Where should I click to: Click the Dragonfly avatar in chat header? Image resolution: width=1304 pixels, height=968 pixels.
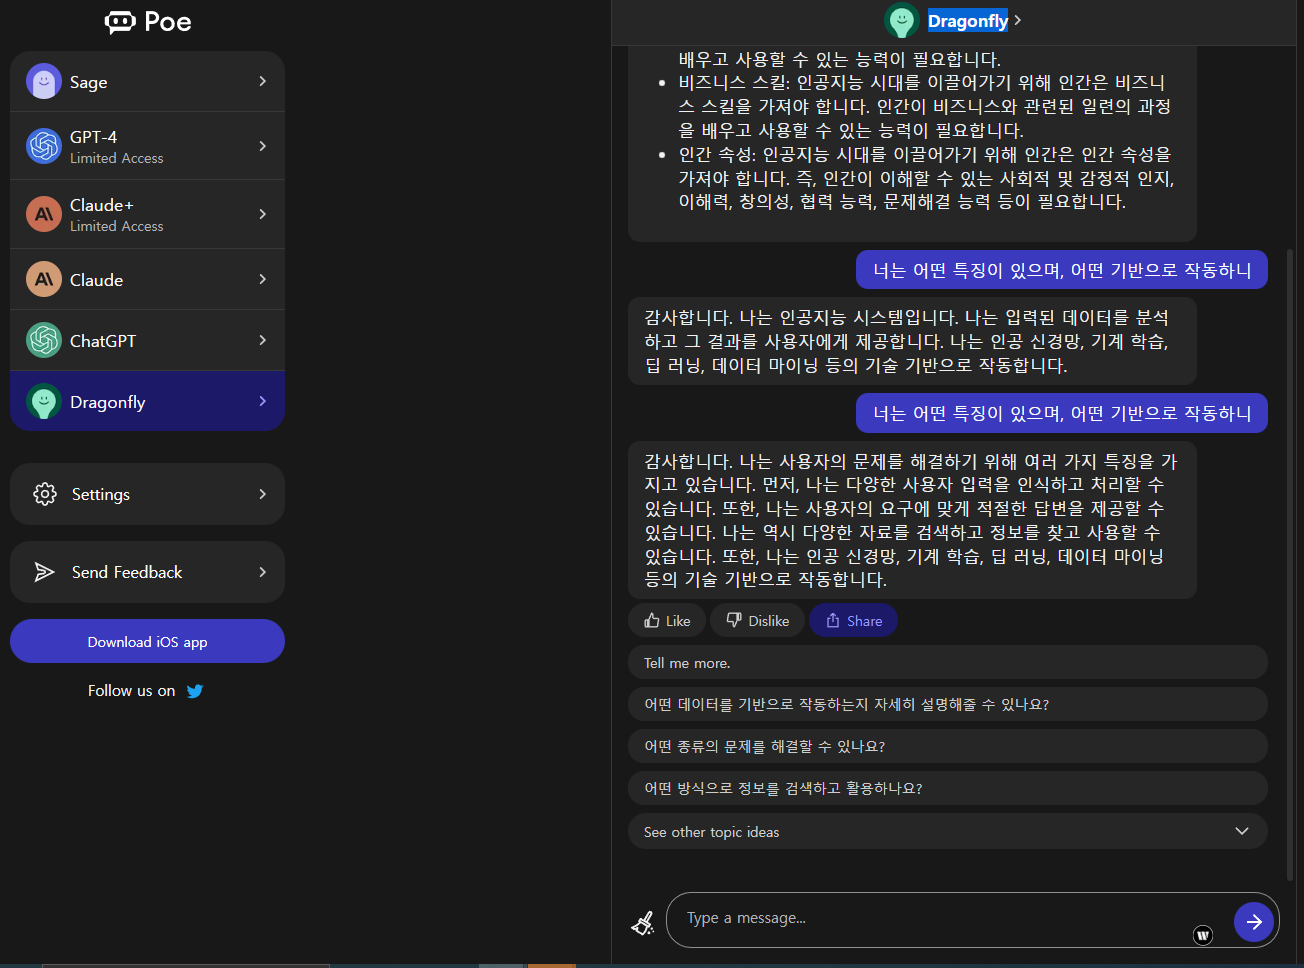point(902,21)
